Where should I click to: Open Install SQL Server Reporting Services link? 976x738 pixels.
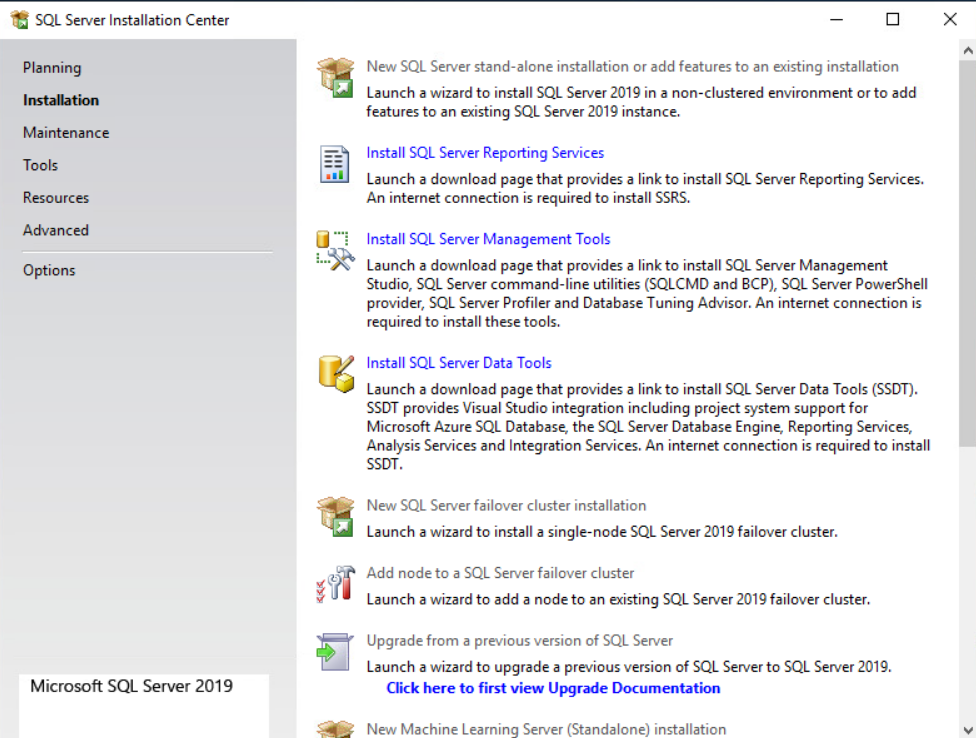(x=486, y=152)
